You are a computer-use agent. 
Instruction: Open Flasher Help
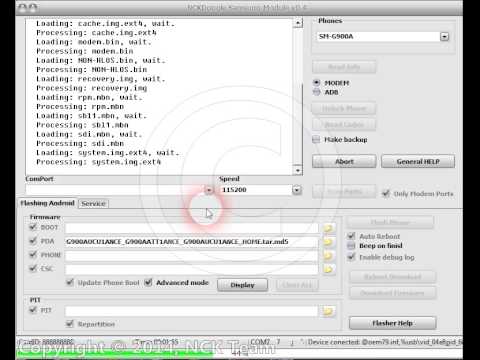pyautogui.click(x=392, y=323)
